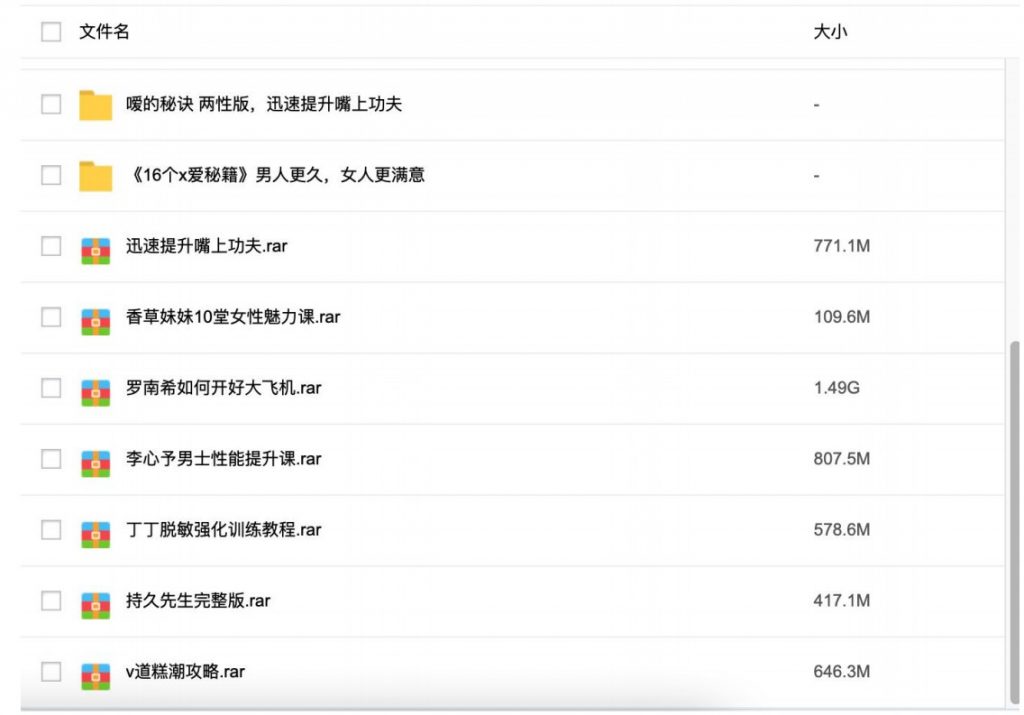Click the rar icon of 香草妹妹10堂女性魅力课.rar

[x=95, y=322]
